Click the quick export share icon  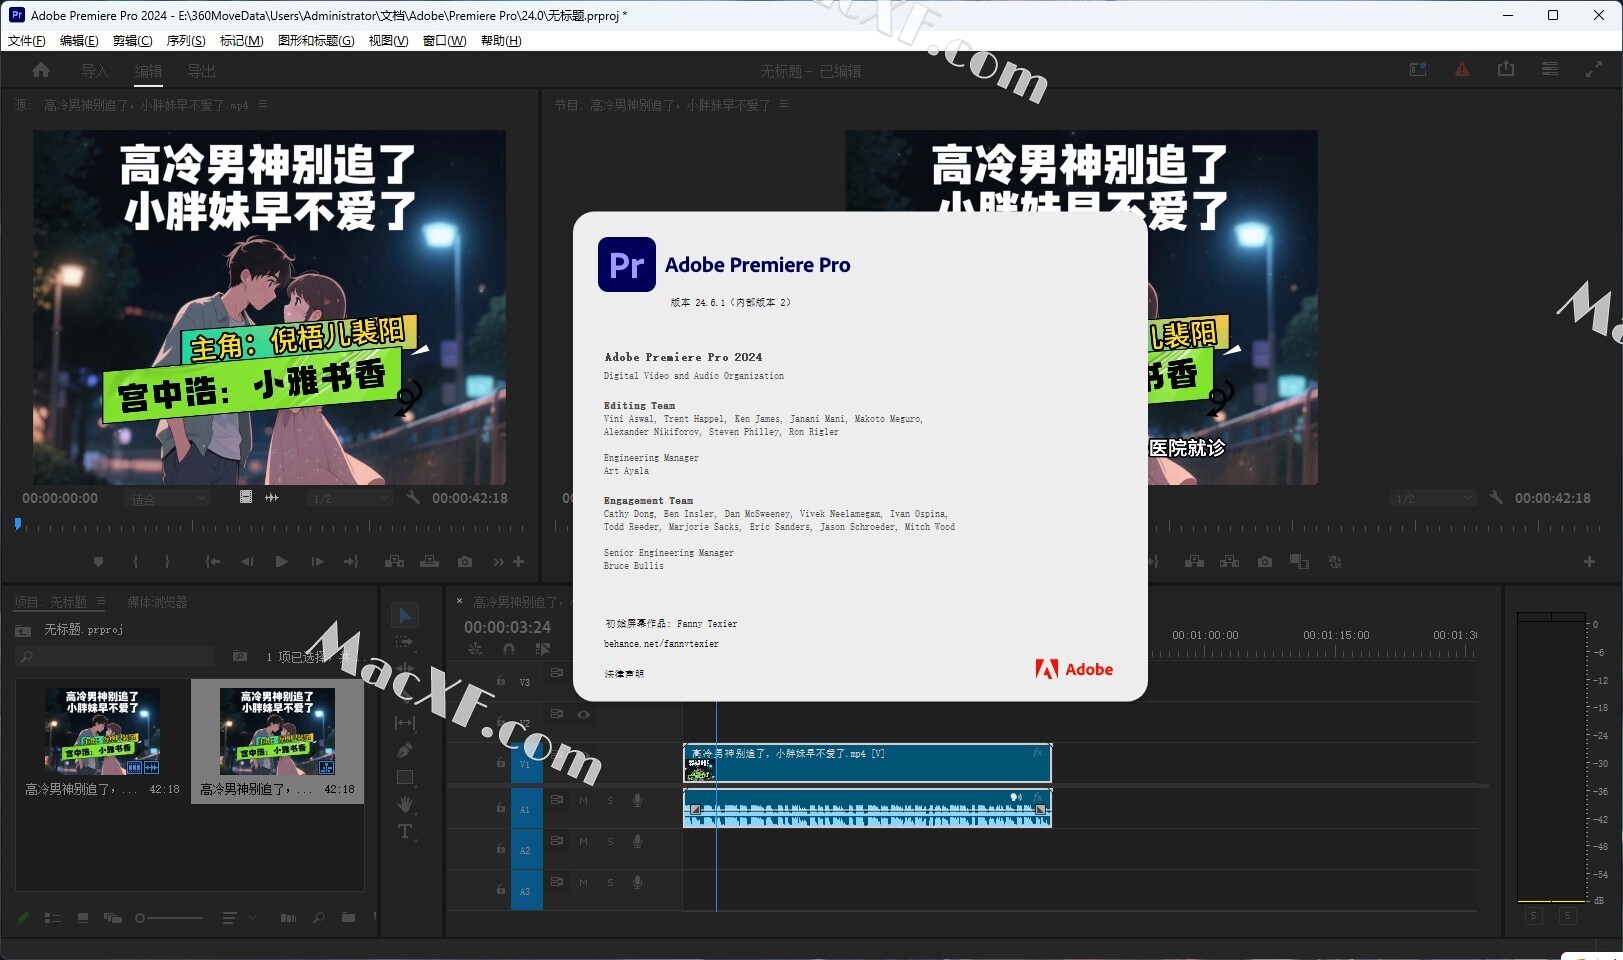pyautogui.click(x=1506, y=69)
